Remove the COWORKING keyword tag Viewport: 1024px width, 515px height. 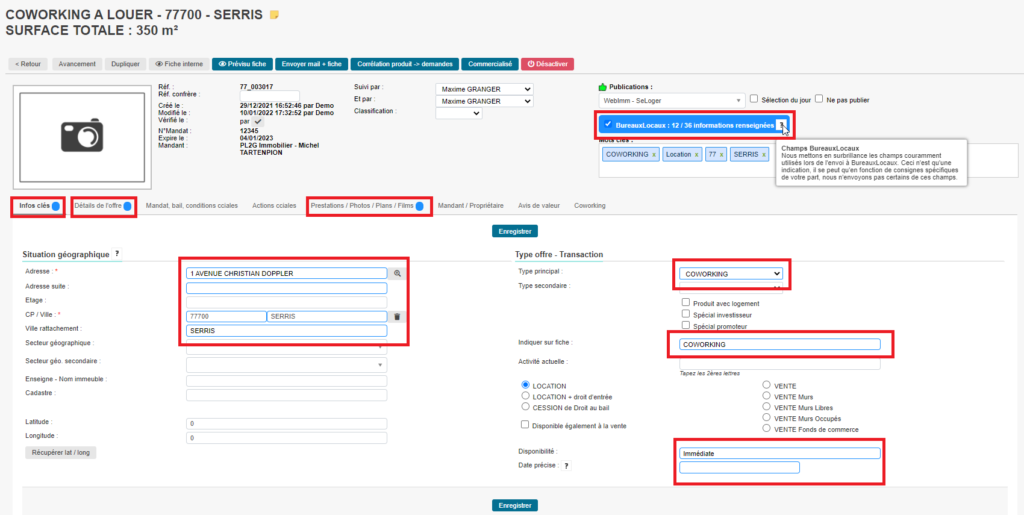click(654, 155)
